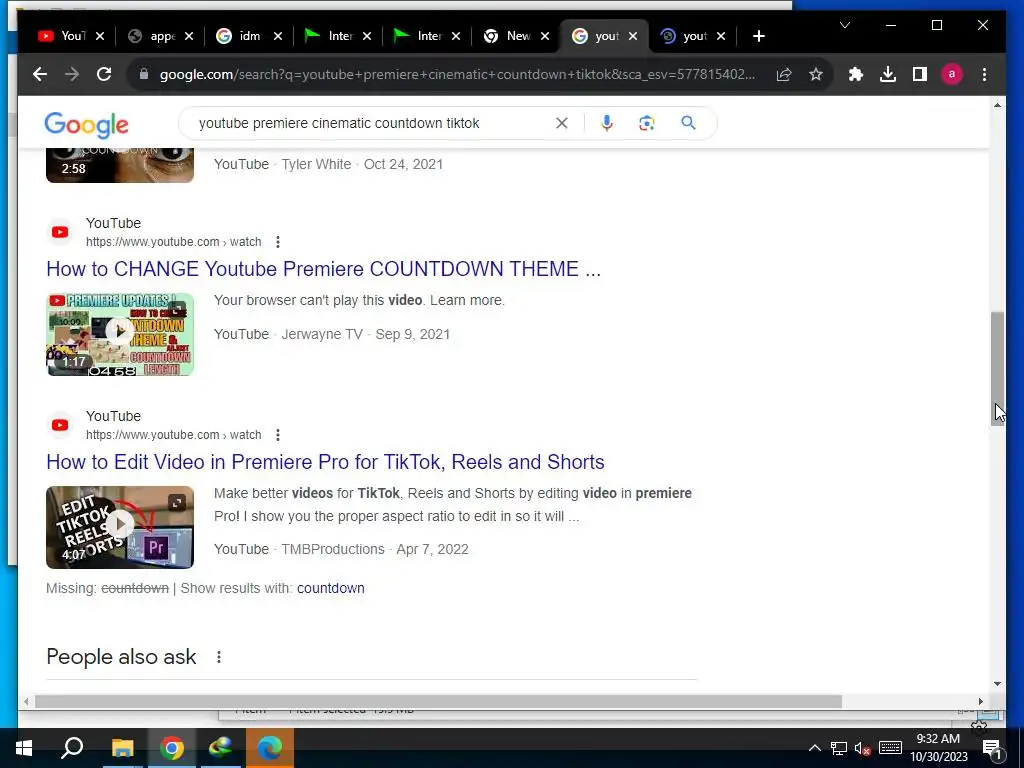Click the scrollbar up arrow
The image size is (1024, 768).
(997, 105)
